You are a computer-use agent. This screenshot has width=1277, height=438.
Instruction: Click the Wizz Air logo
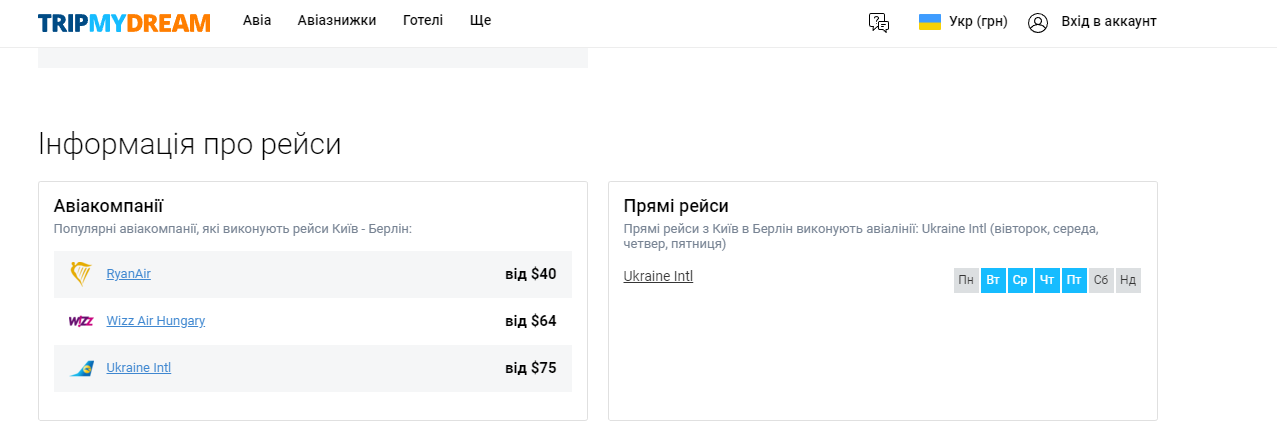click(81, 321)
